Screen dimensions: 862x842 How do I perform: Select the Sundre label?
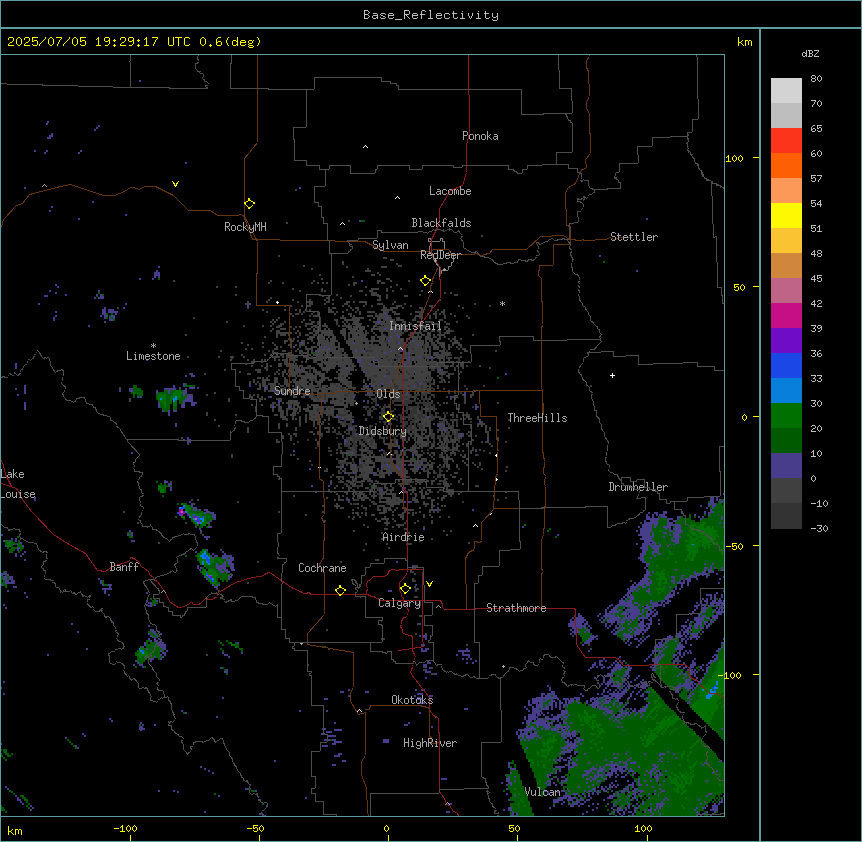(292, 391)
